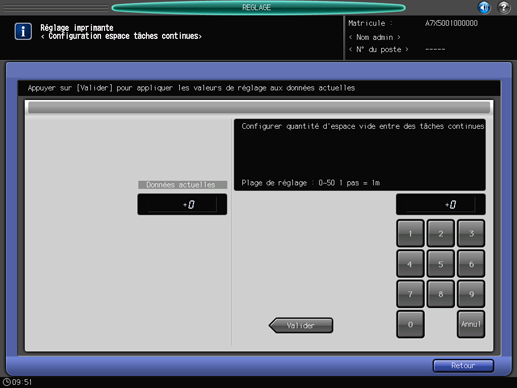Click the REGLAGE title banner
This screenshot has width=517, height=388.
(x=258, y=7)
